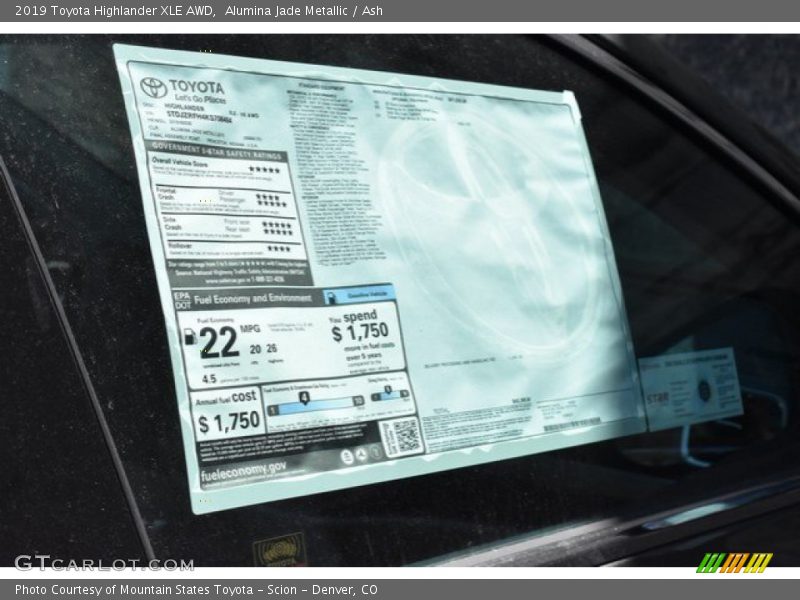Click the fuel economy rating slider scale

coord(316,404)
